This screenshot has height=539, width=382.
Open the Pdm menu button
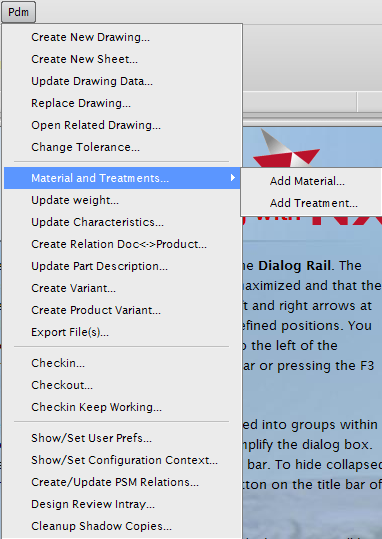tap(18, 12)
